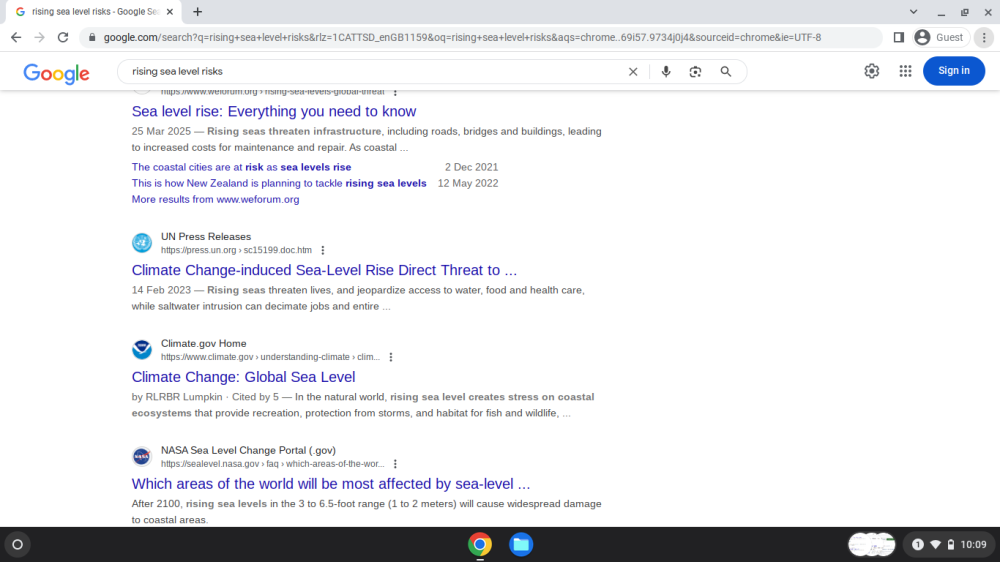
Task: Open the tab search dropdown arrow
Action: 913,11
